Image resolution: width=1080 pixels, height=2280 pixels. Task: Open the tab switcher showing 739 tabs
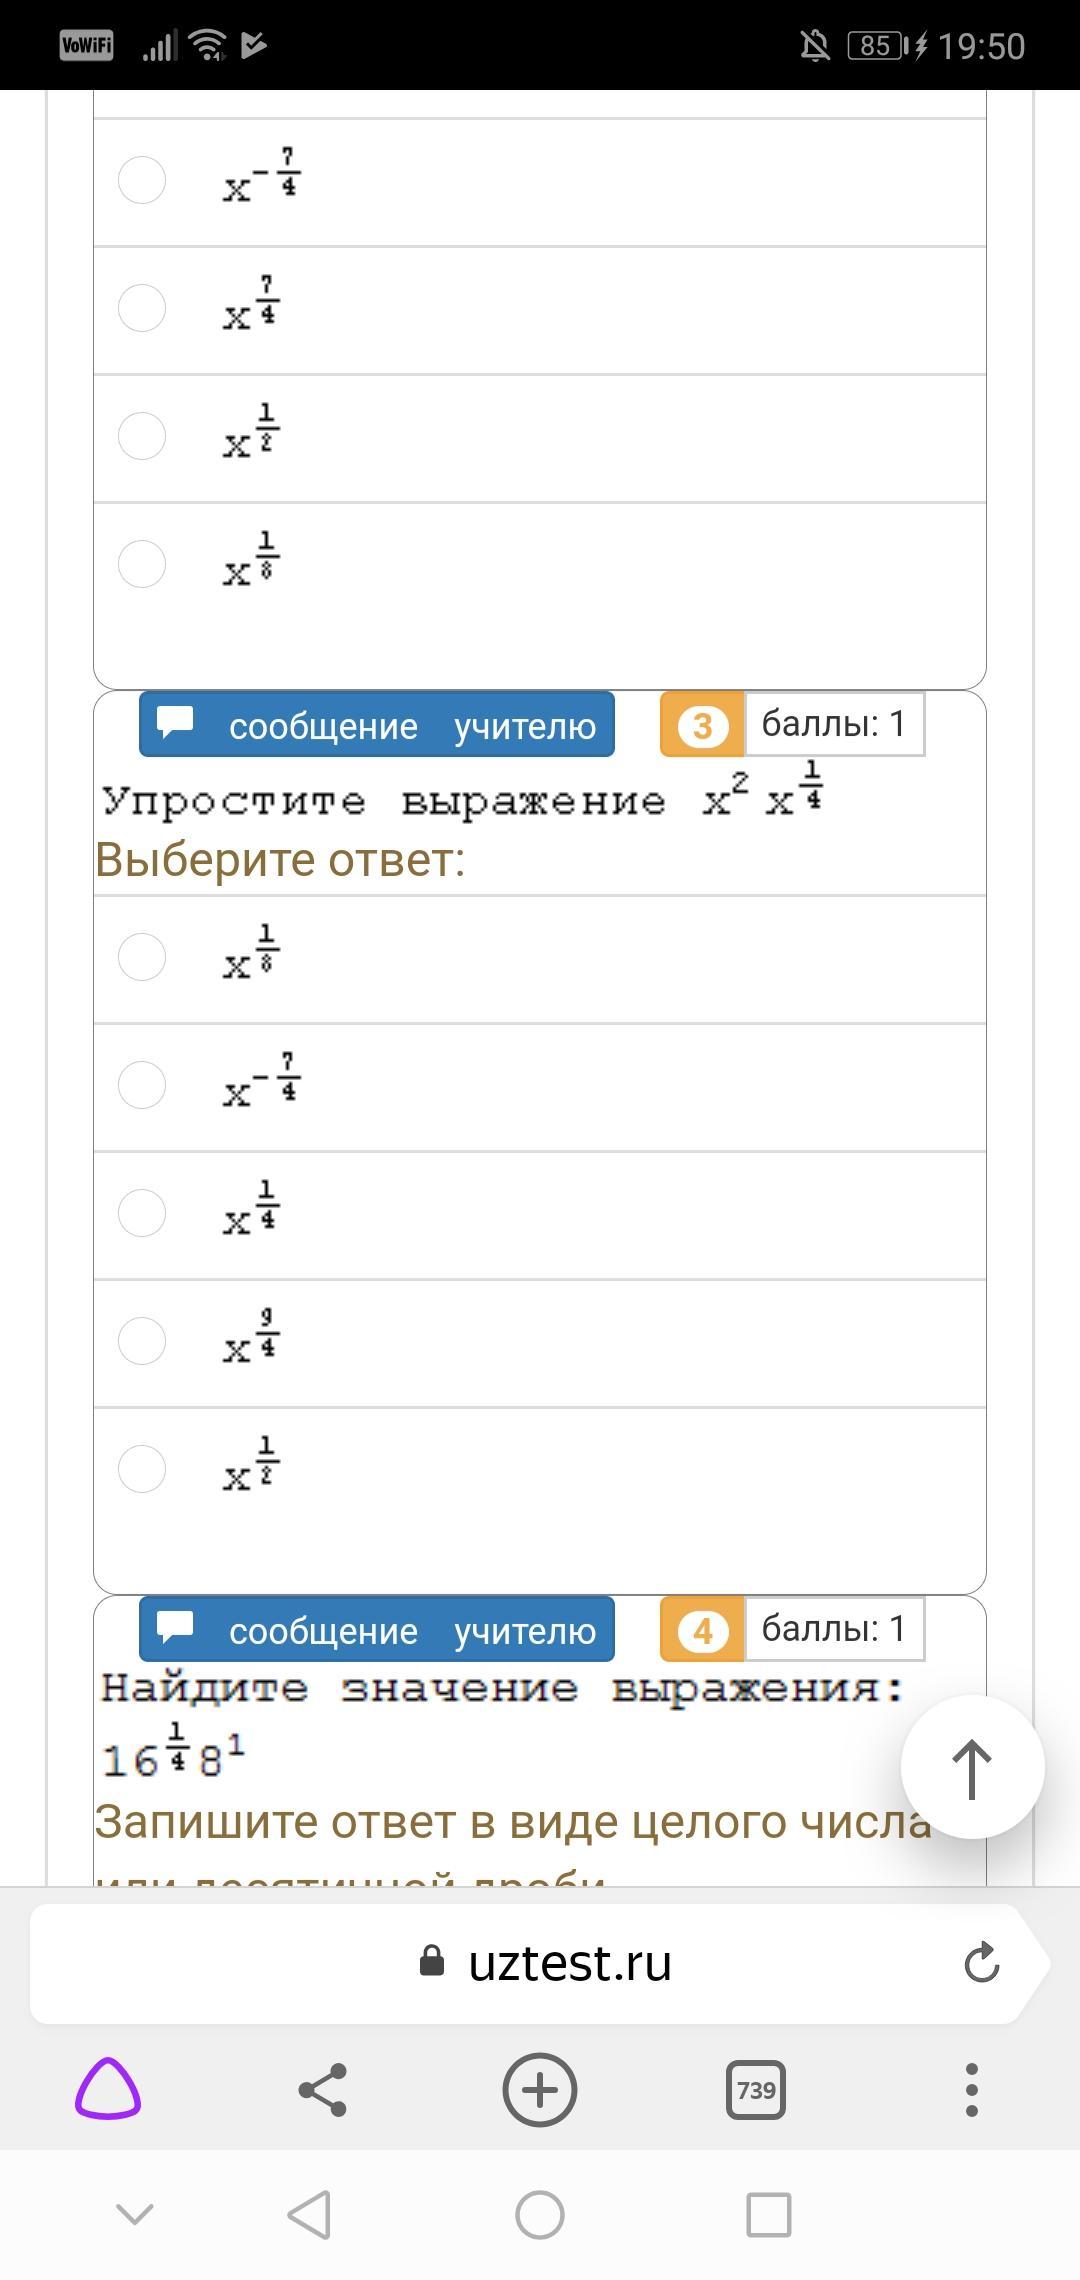tap(756, 2089)
